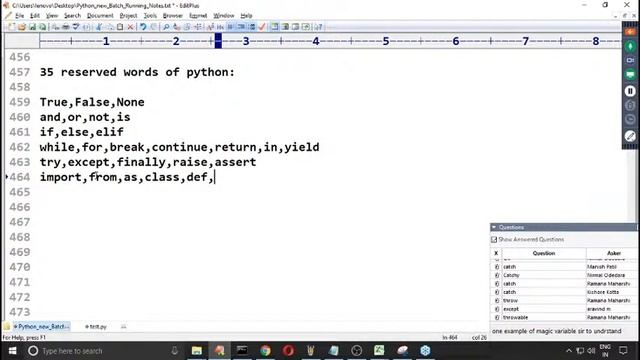Click the volume icon in system tray
The height and width of the screenshot is (360, 640).
coord(591,351)
